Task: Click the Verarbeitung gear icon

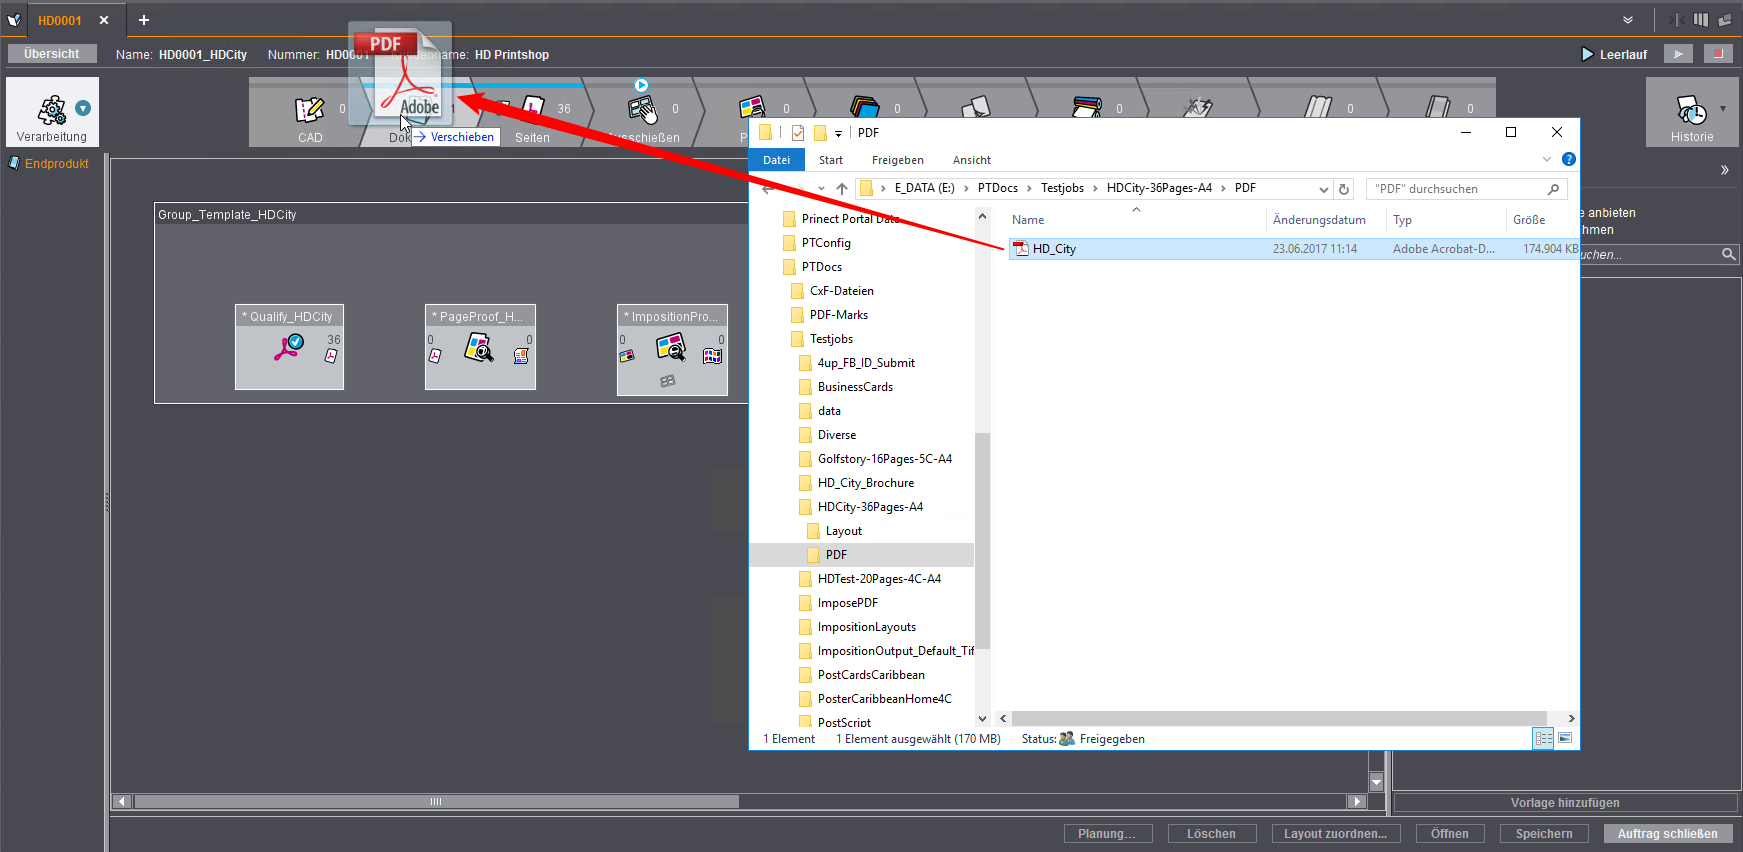Action: (52, 110)
